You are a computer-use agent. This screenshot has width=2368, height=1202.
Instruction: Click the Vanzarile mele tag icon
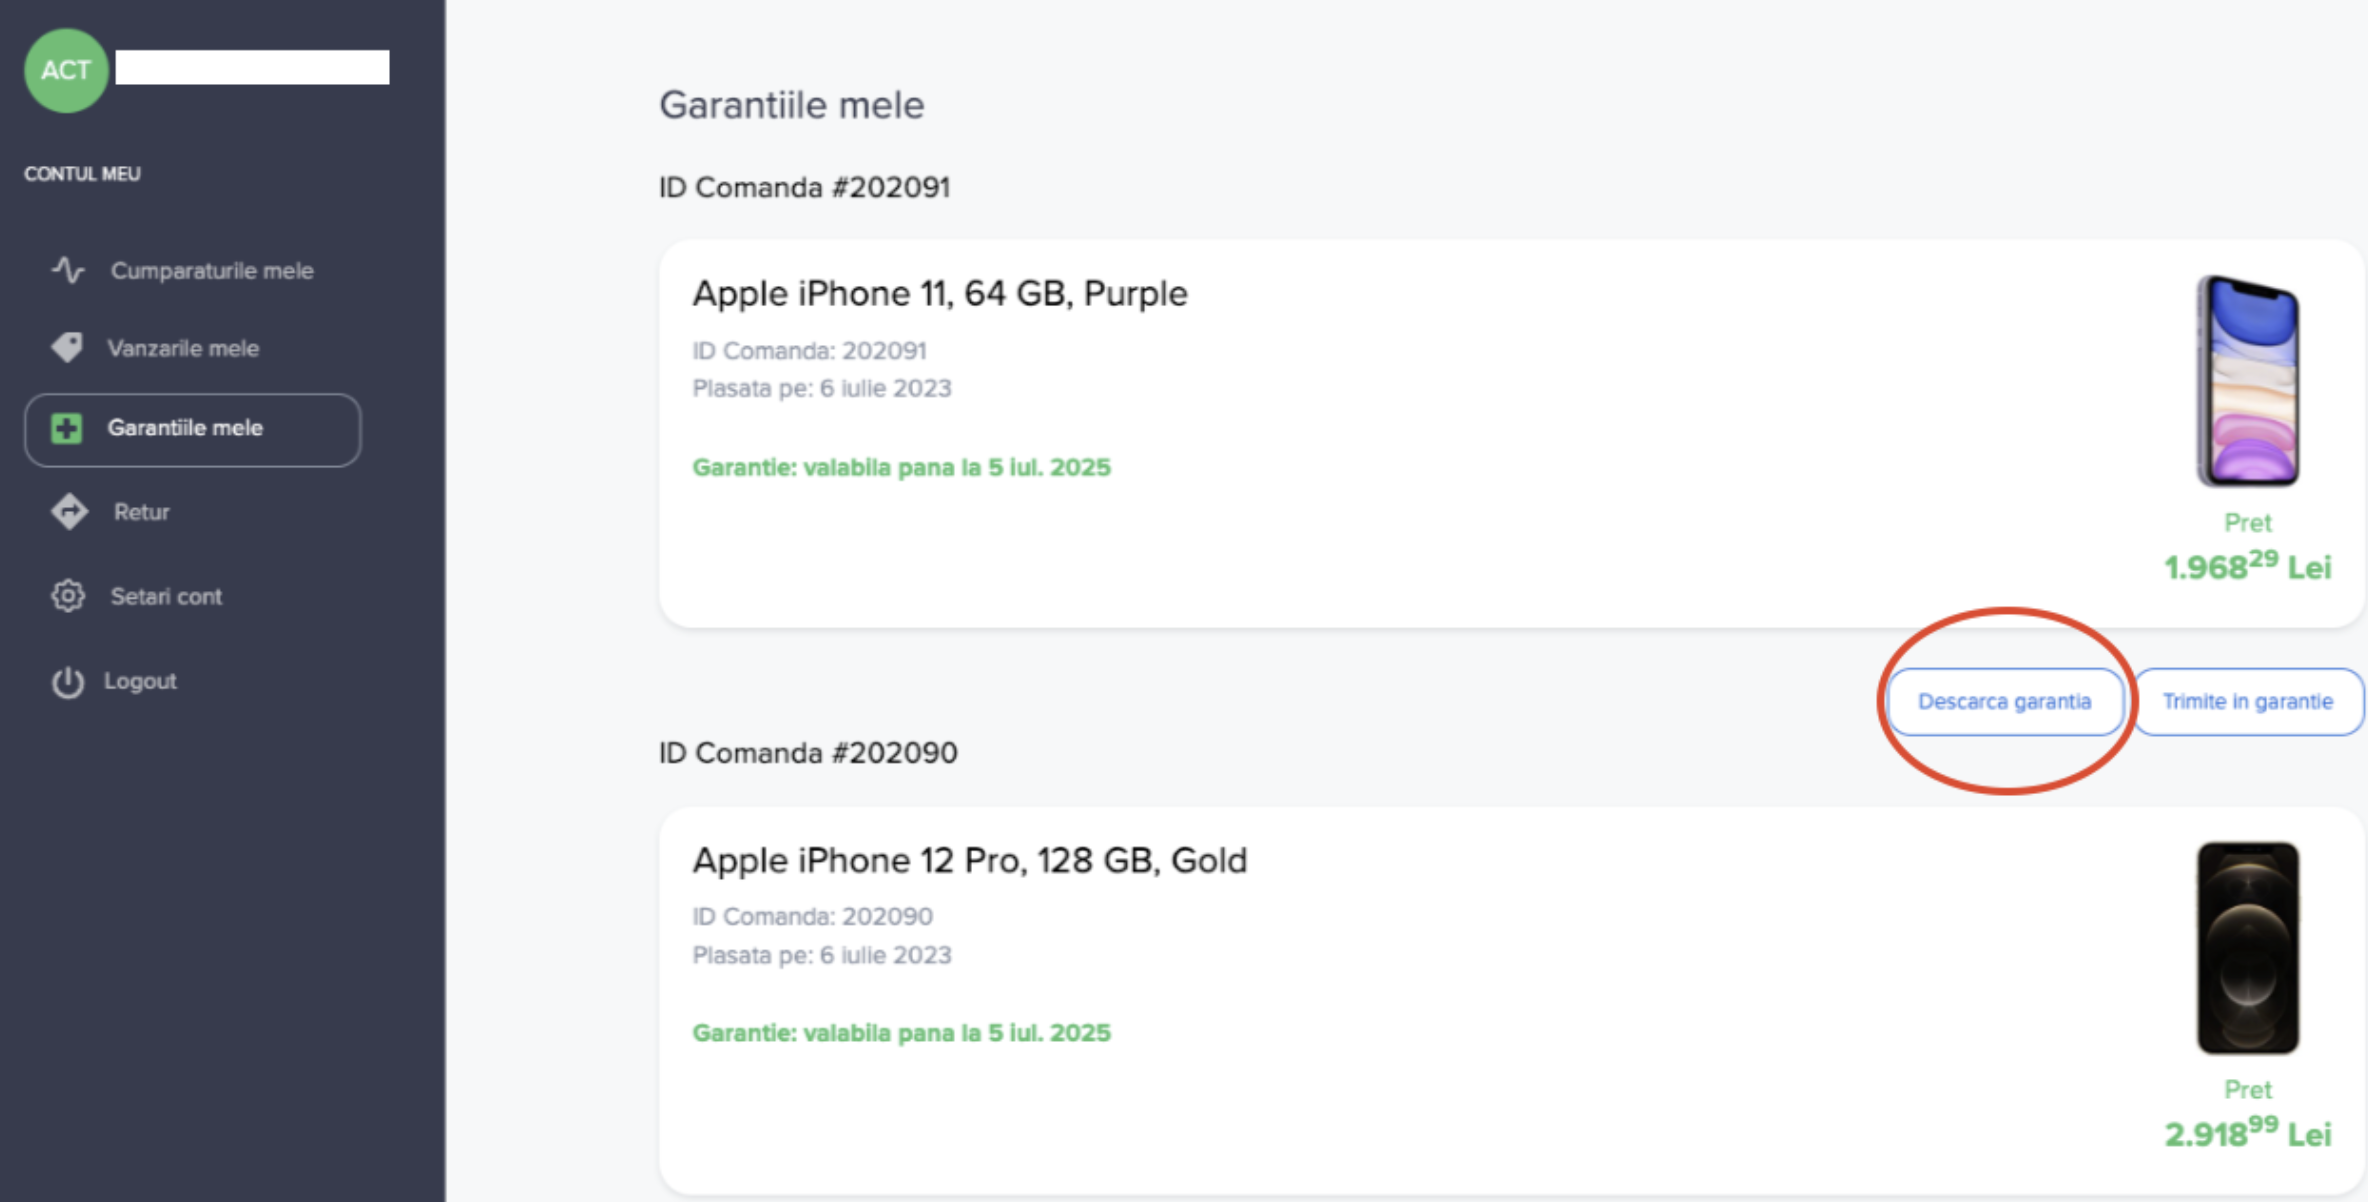(67, 348)
